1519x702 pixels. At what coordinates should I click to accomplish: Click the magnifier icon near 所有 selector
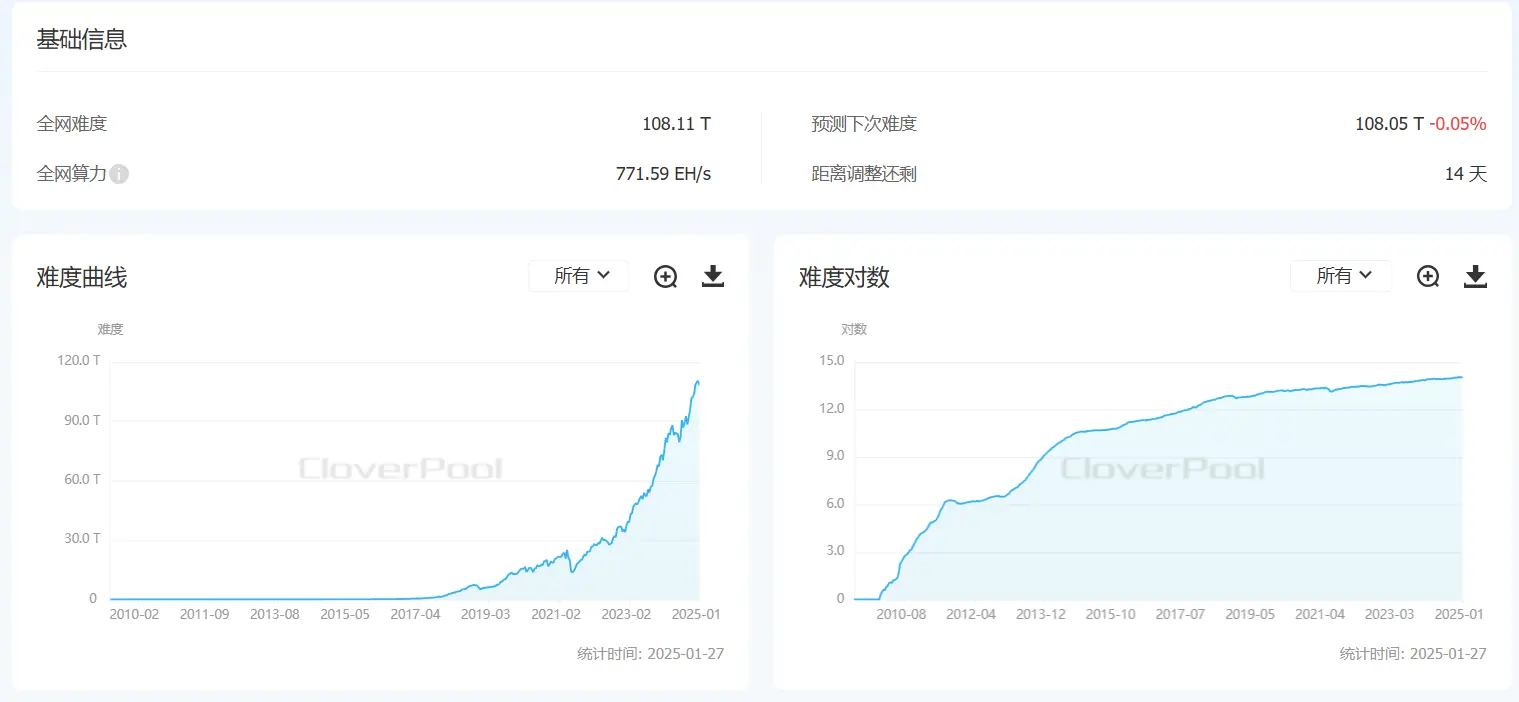(x=665, y=276)
